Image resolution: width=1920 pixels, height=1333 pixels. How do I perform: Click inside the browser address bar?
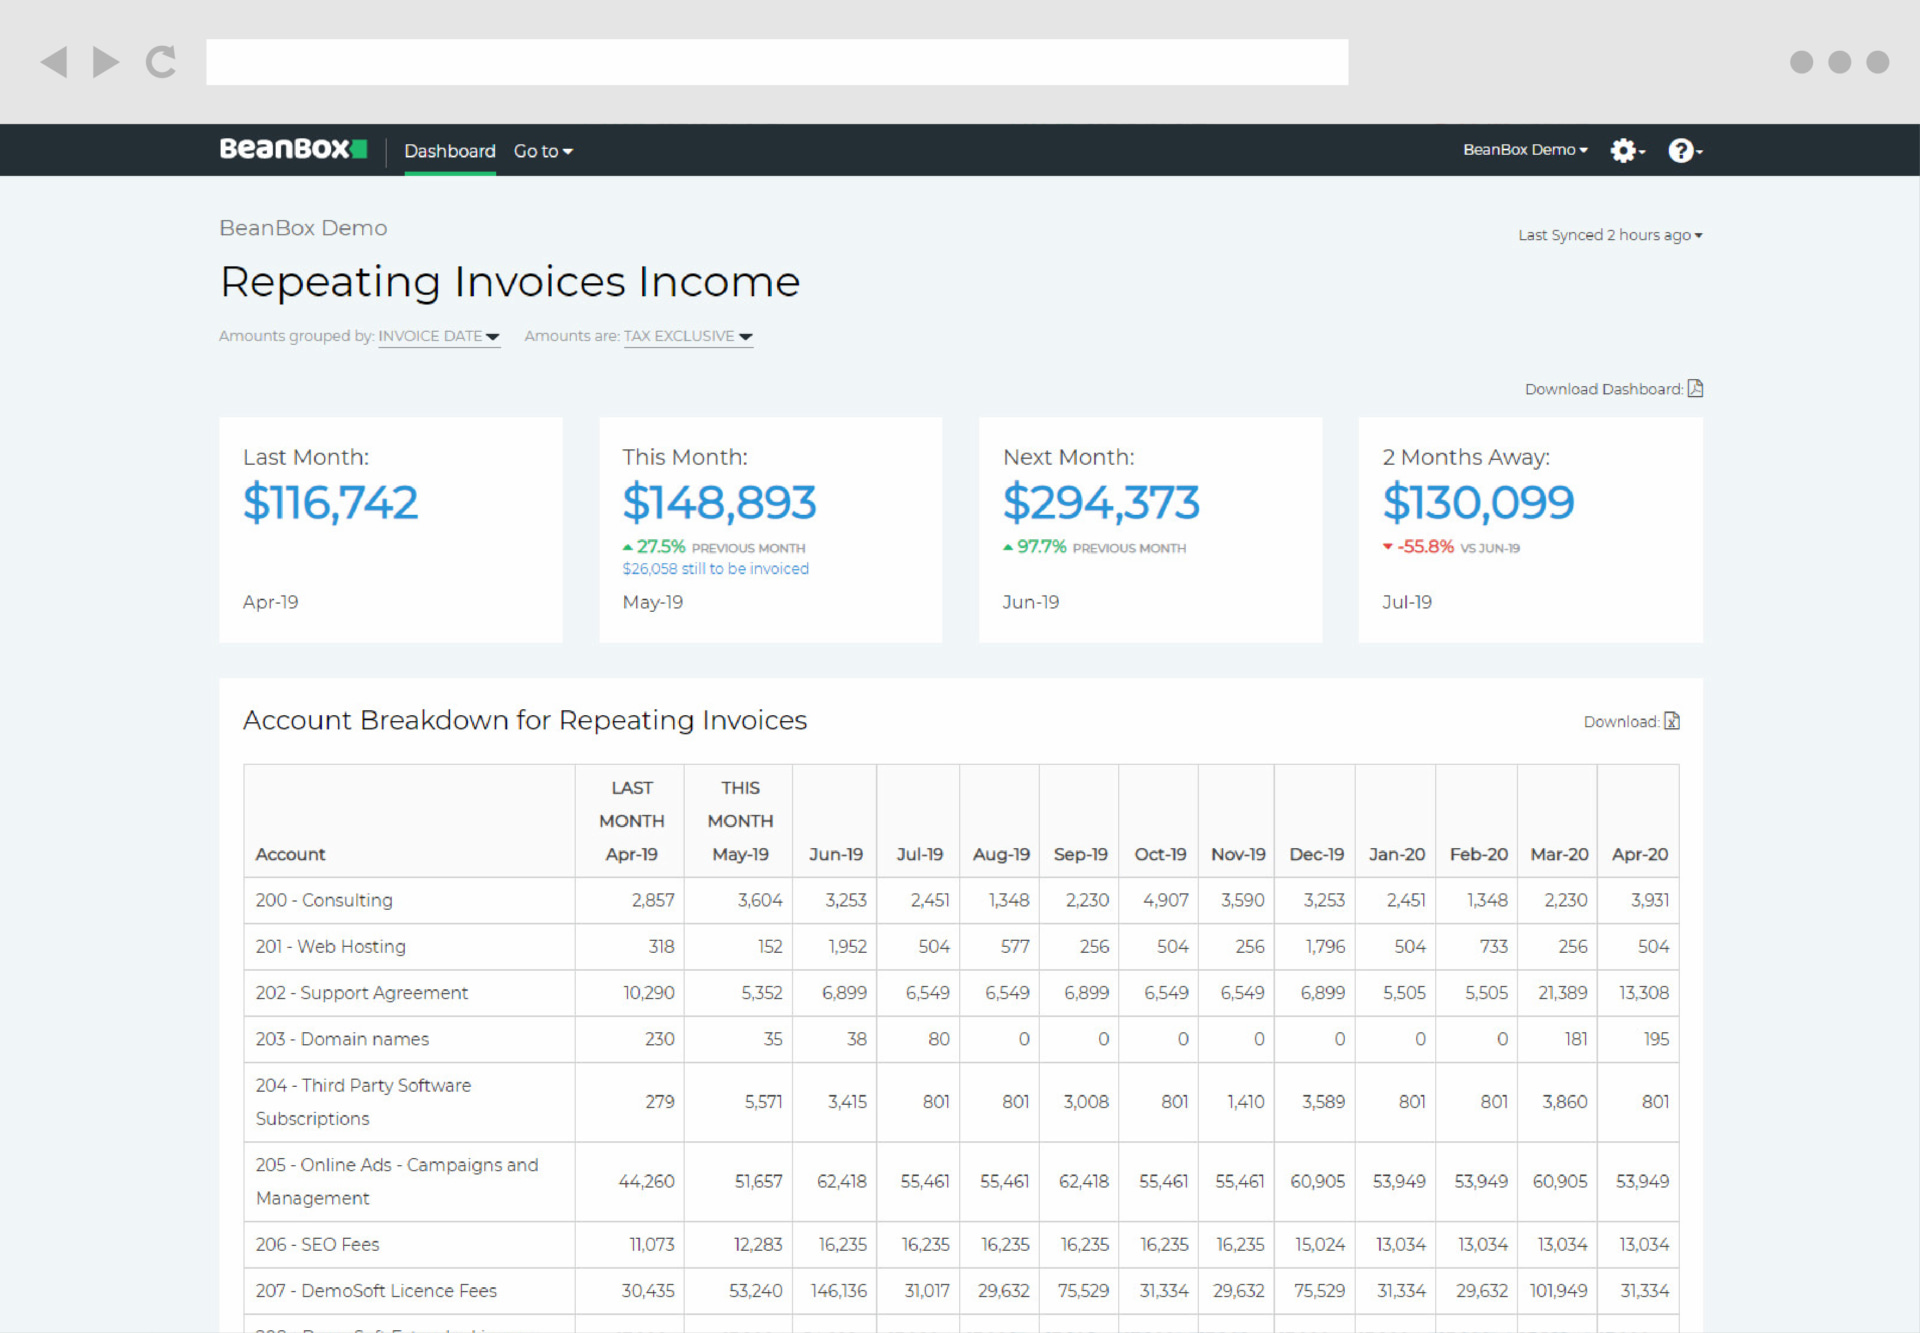point(777,62)
